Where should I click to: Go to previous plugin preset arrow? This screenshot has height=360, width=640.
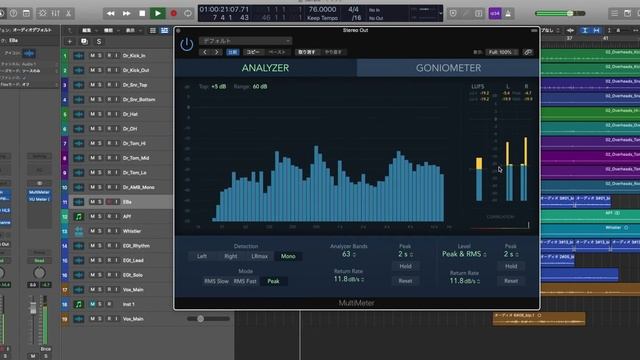(205, 52)
